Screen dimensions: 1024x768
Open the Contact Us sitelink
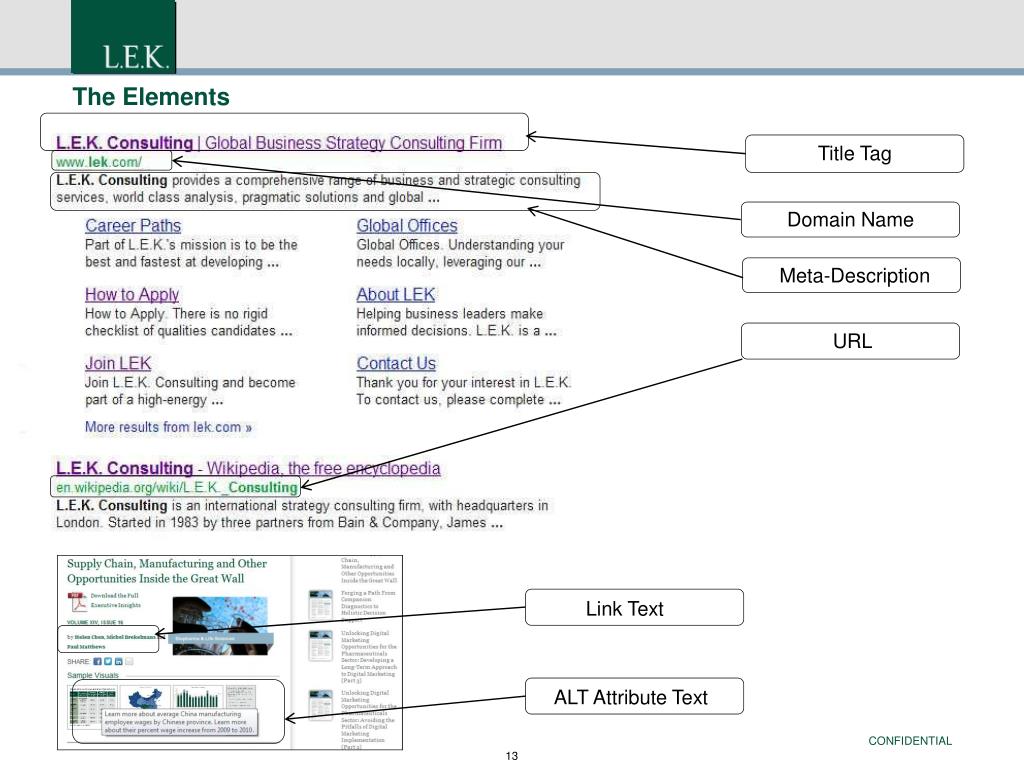pos(396,363)
